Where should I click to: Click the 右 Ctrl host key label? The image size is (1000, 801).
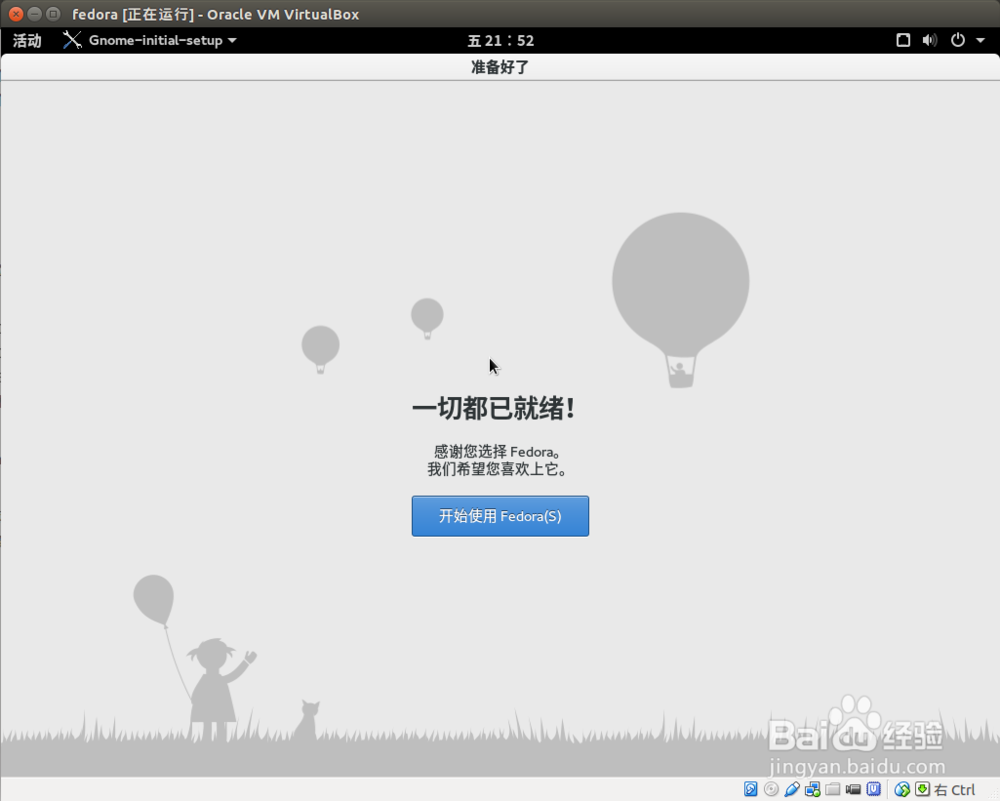pyautogui.click(x=955, y=790)
